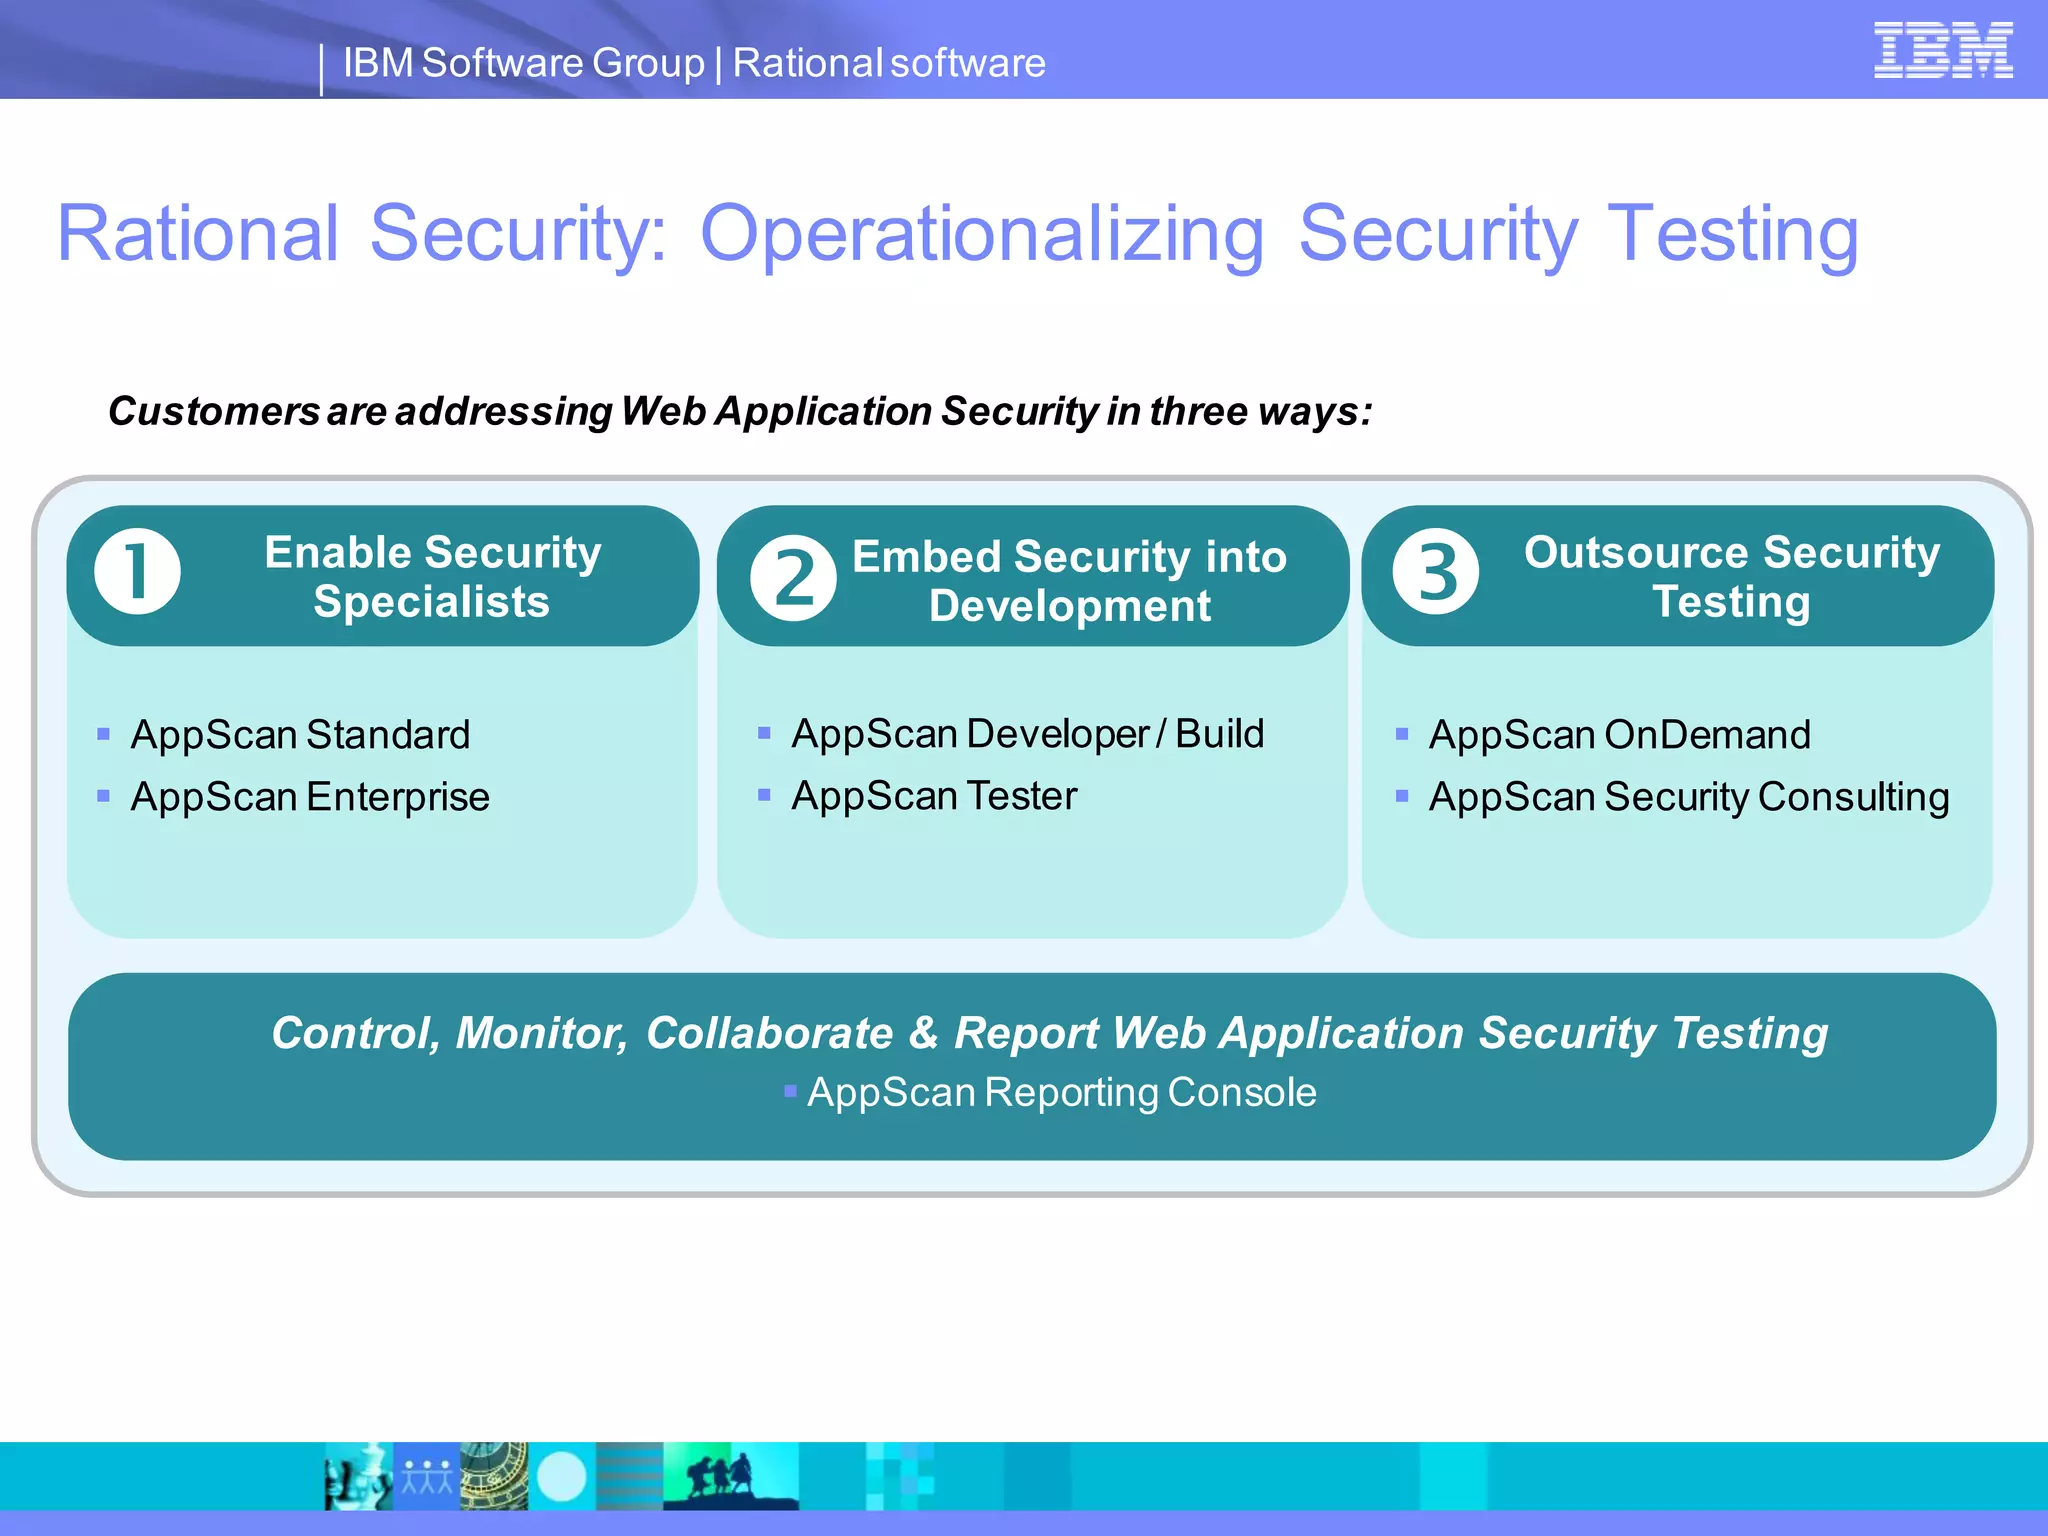Click the AppScan Reporting Console text
The height and width of the screenshot is (1536, 2048).
1061,1092
